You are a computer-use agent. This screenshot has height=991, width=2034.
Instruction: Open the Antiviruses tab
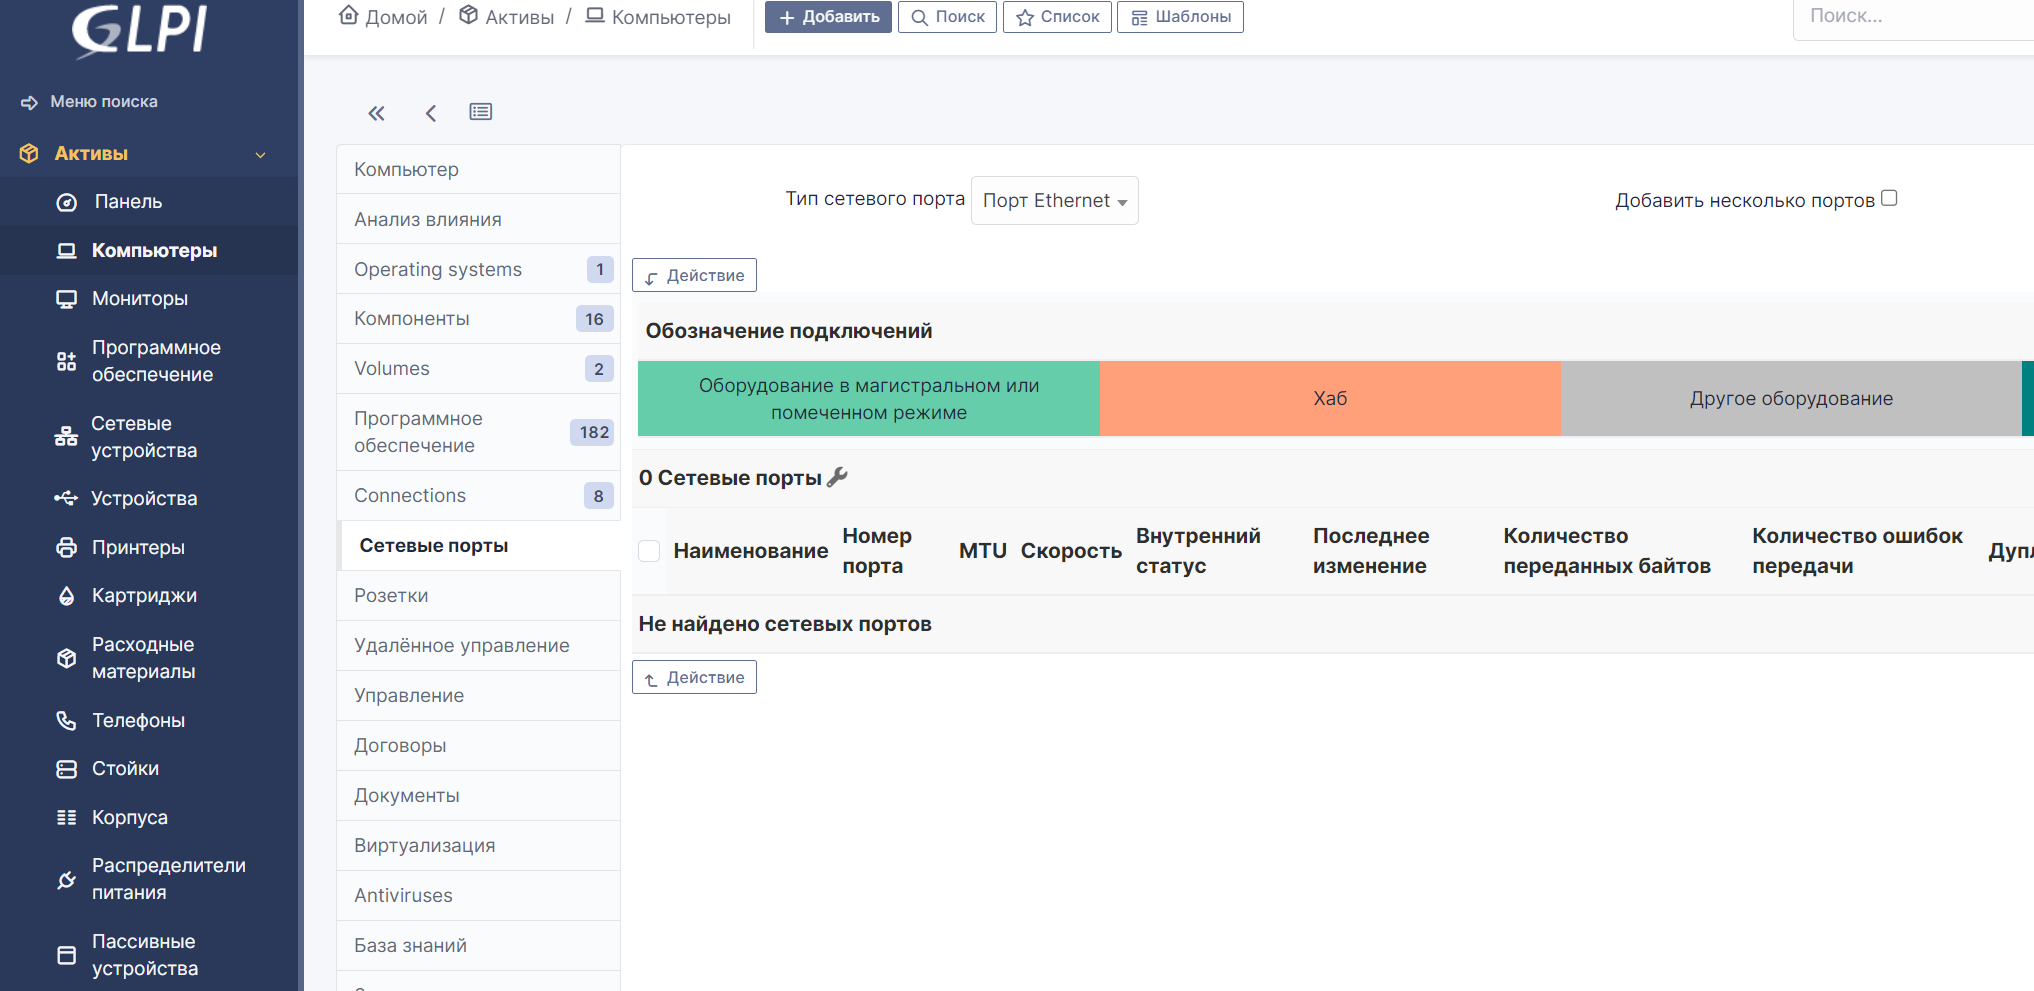pos(478,896)
